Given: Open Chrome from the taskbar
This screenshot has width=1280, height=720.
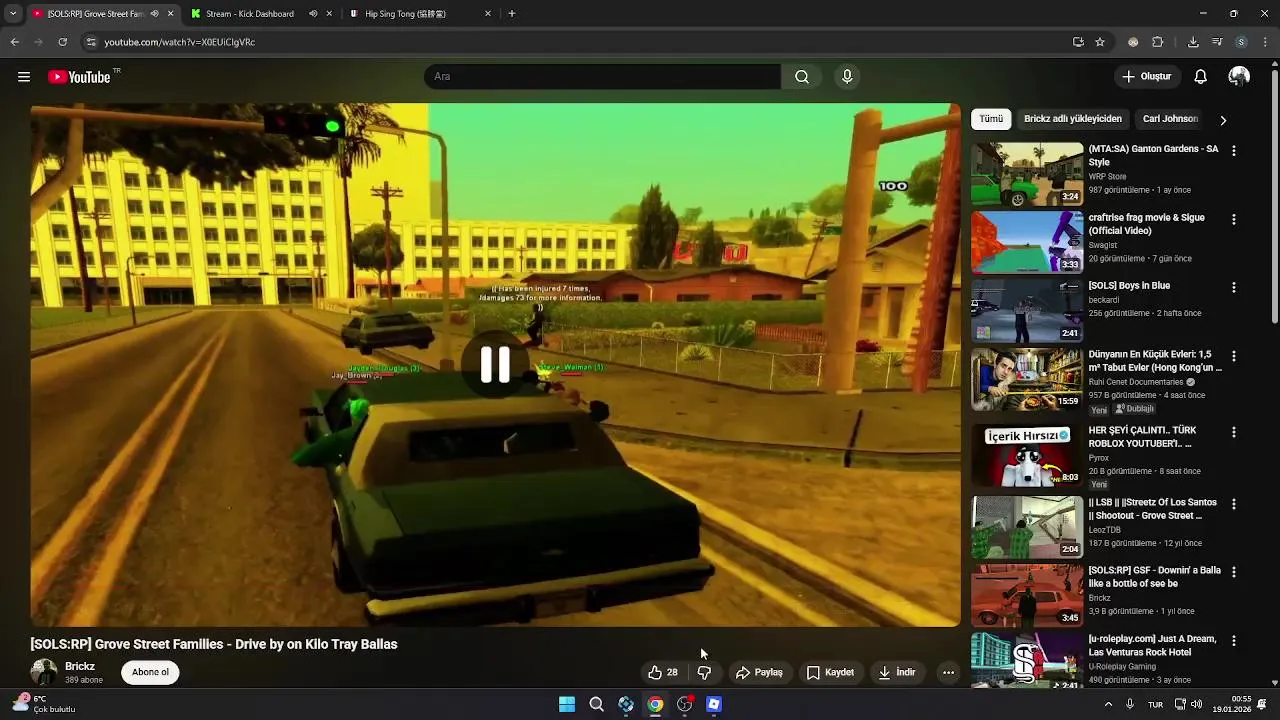Looking at the screenshot, I should click(x=655, y=704).
